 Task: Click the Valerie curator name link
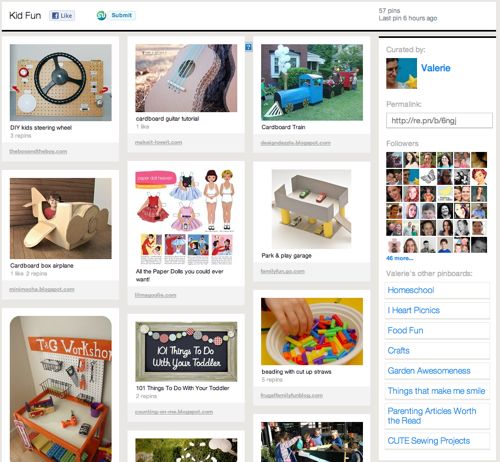click(436, 68)
